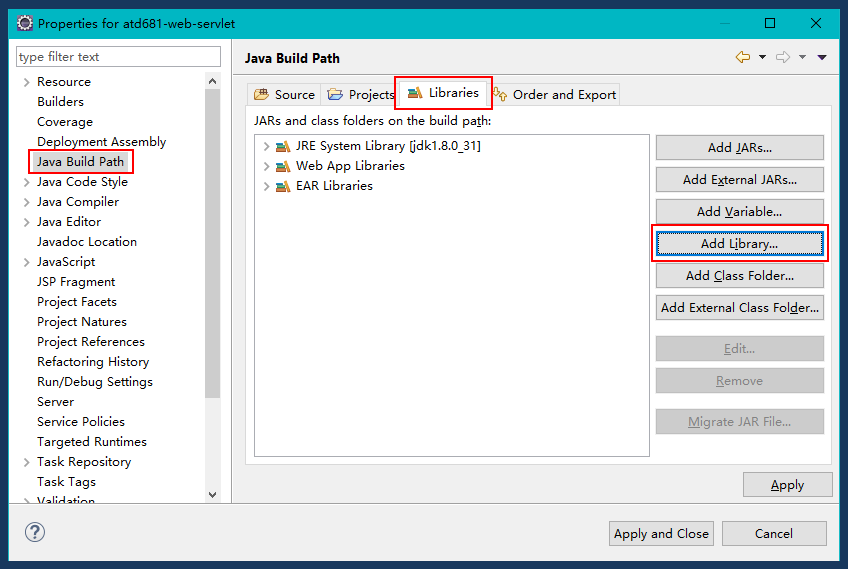Click the Add Library button
848x569 pixels.
click(x=740, y=243)
